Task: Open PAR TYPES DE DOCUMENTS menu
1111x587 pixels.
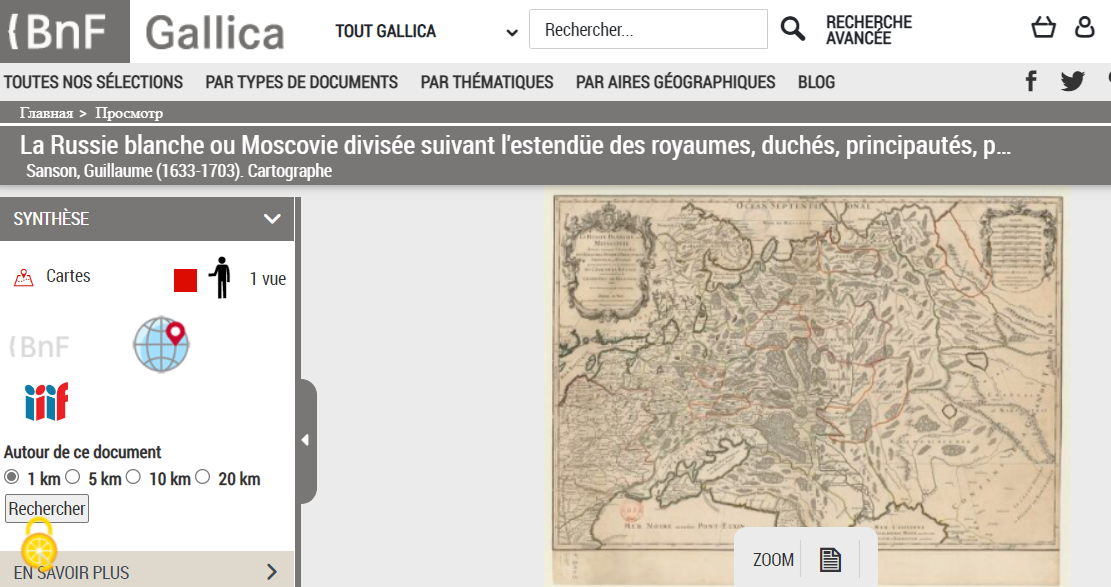Action: point(301,82)
